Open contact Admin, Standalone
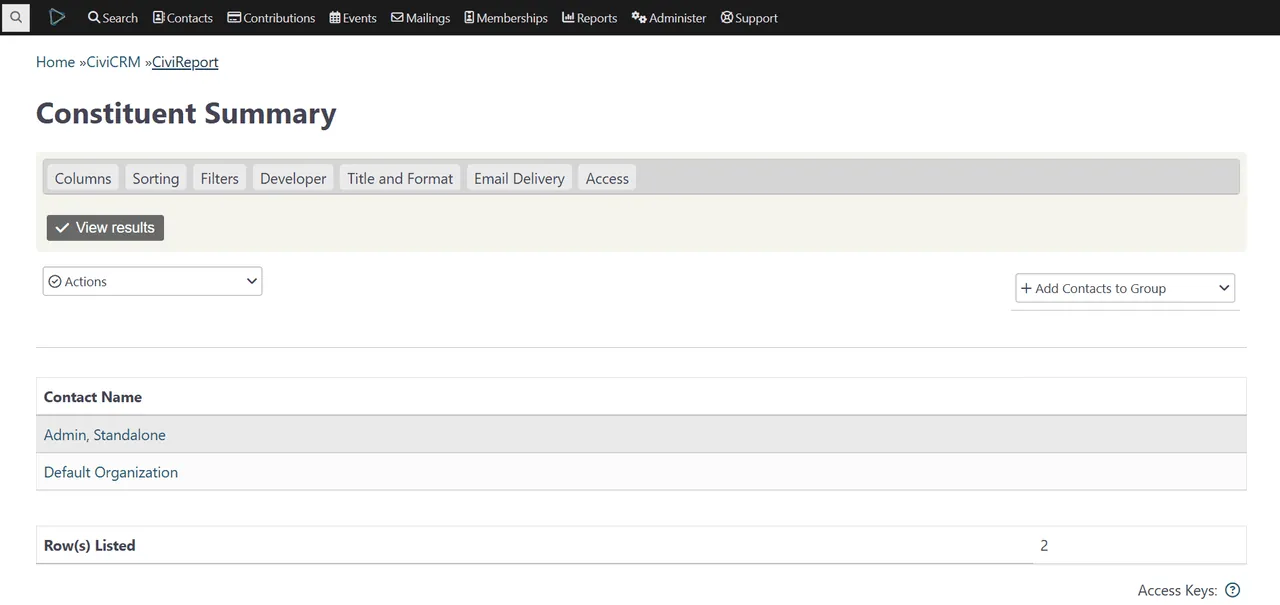This screenshot has height=605, width=1280. coord(105,435)
